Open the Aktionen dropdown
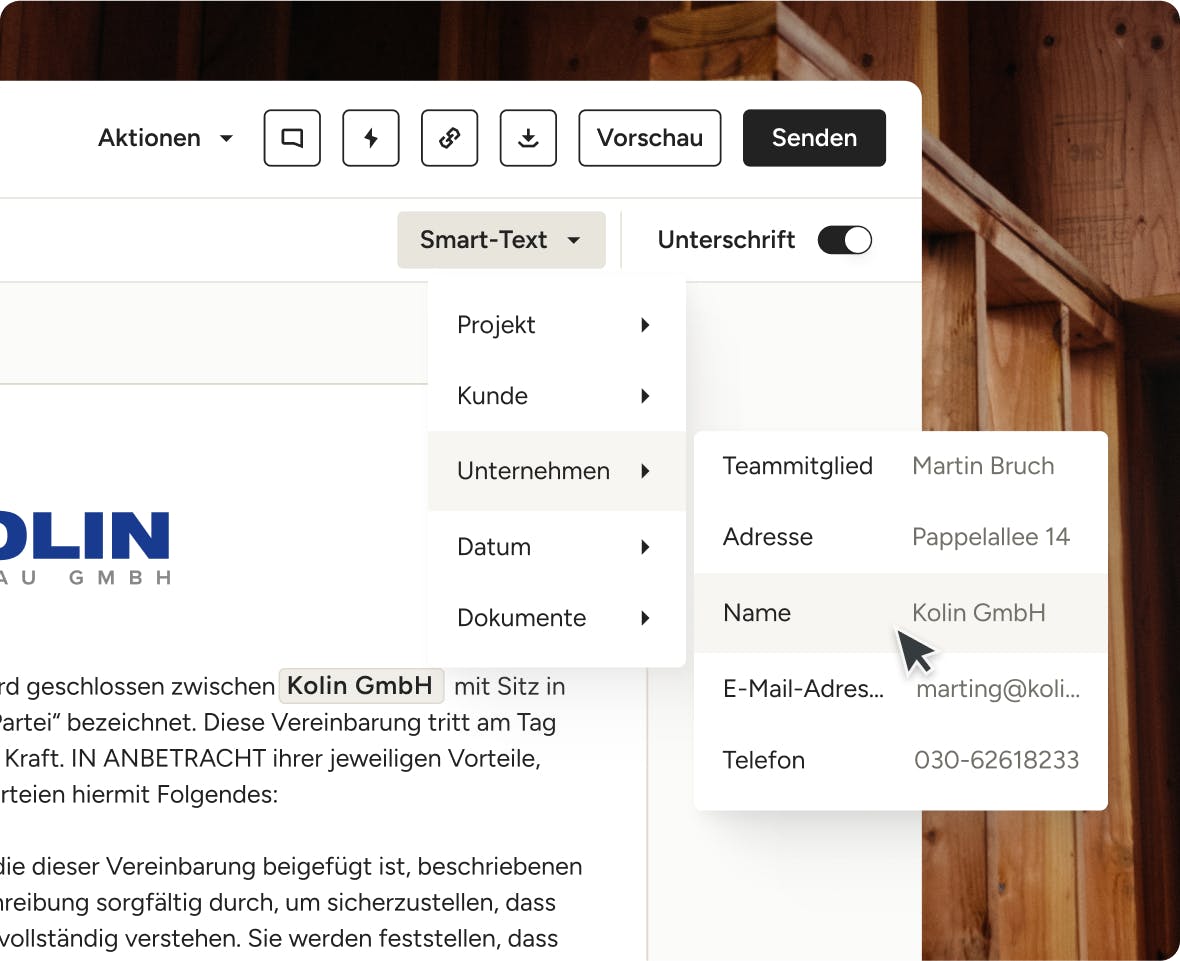 coord(165,138)
